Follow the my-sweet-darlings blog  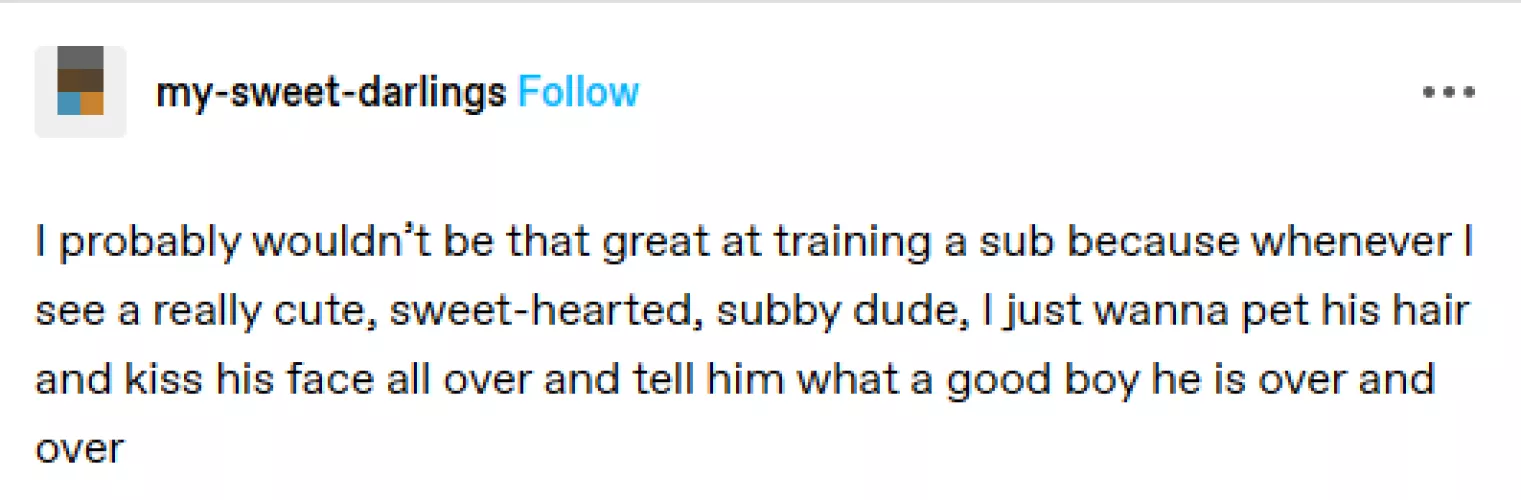578,92
